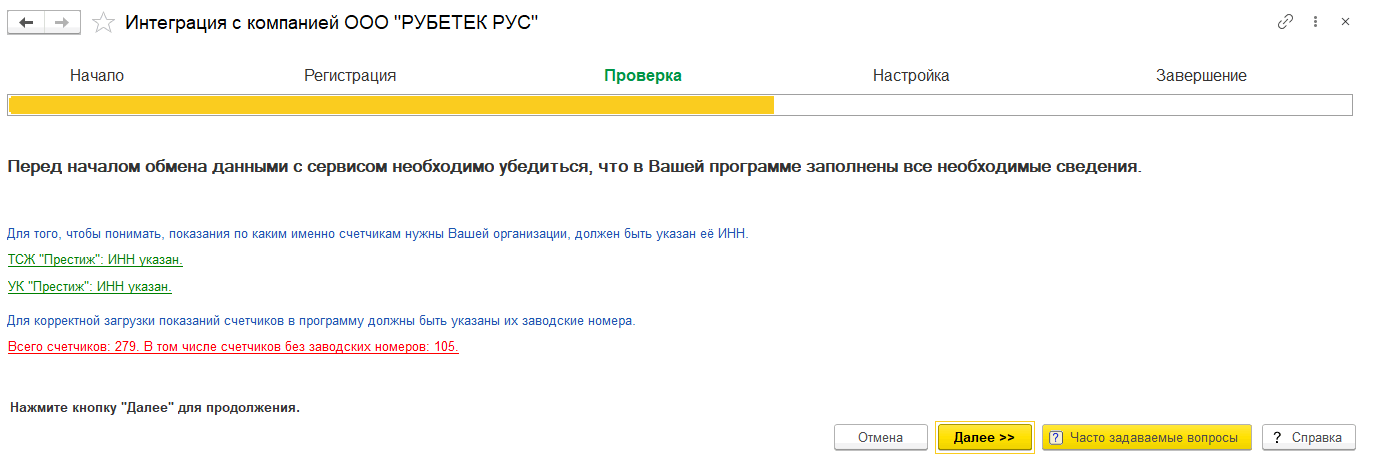Select the Настройка wizard step
Screen dimensions: 1376x462
tap(911, 76)
